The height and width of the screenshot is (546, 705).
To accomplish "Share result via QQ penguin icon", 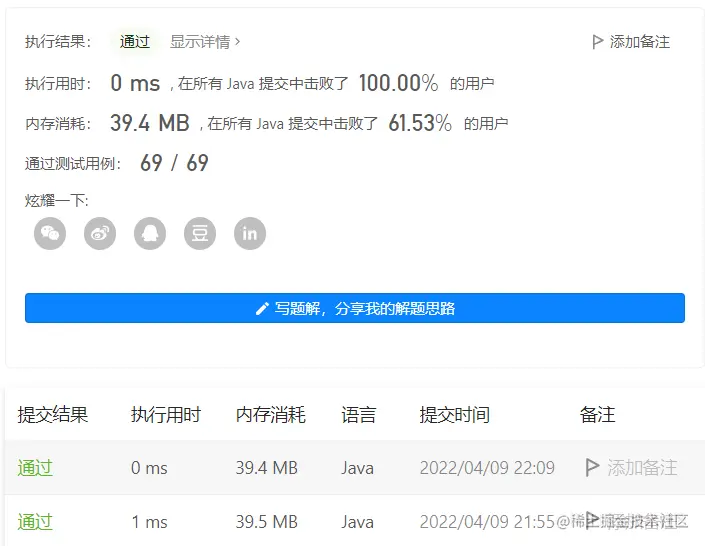I will pos(150,233).
